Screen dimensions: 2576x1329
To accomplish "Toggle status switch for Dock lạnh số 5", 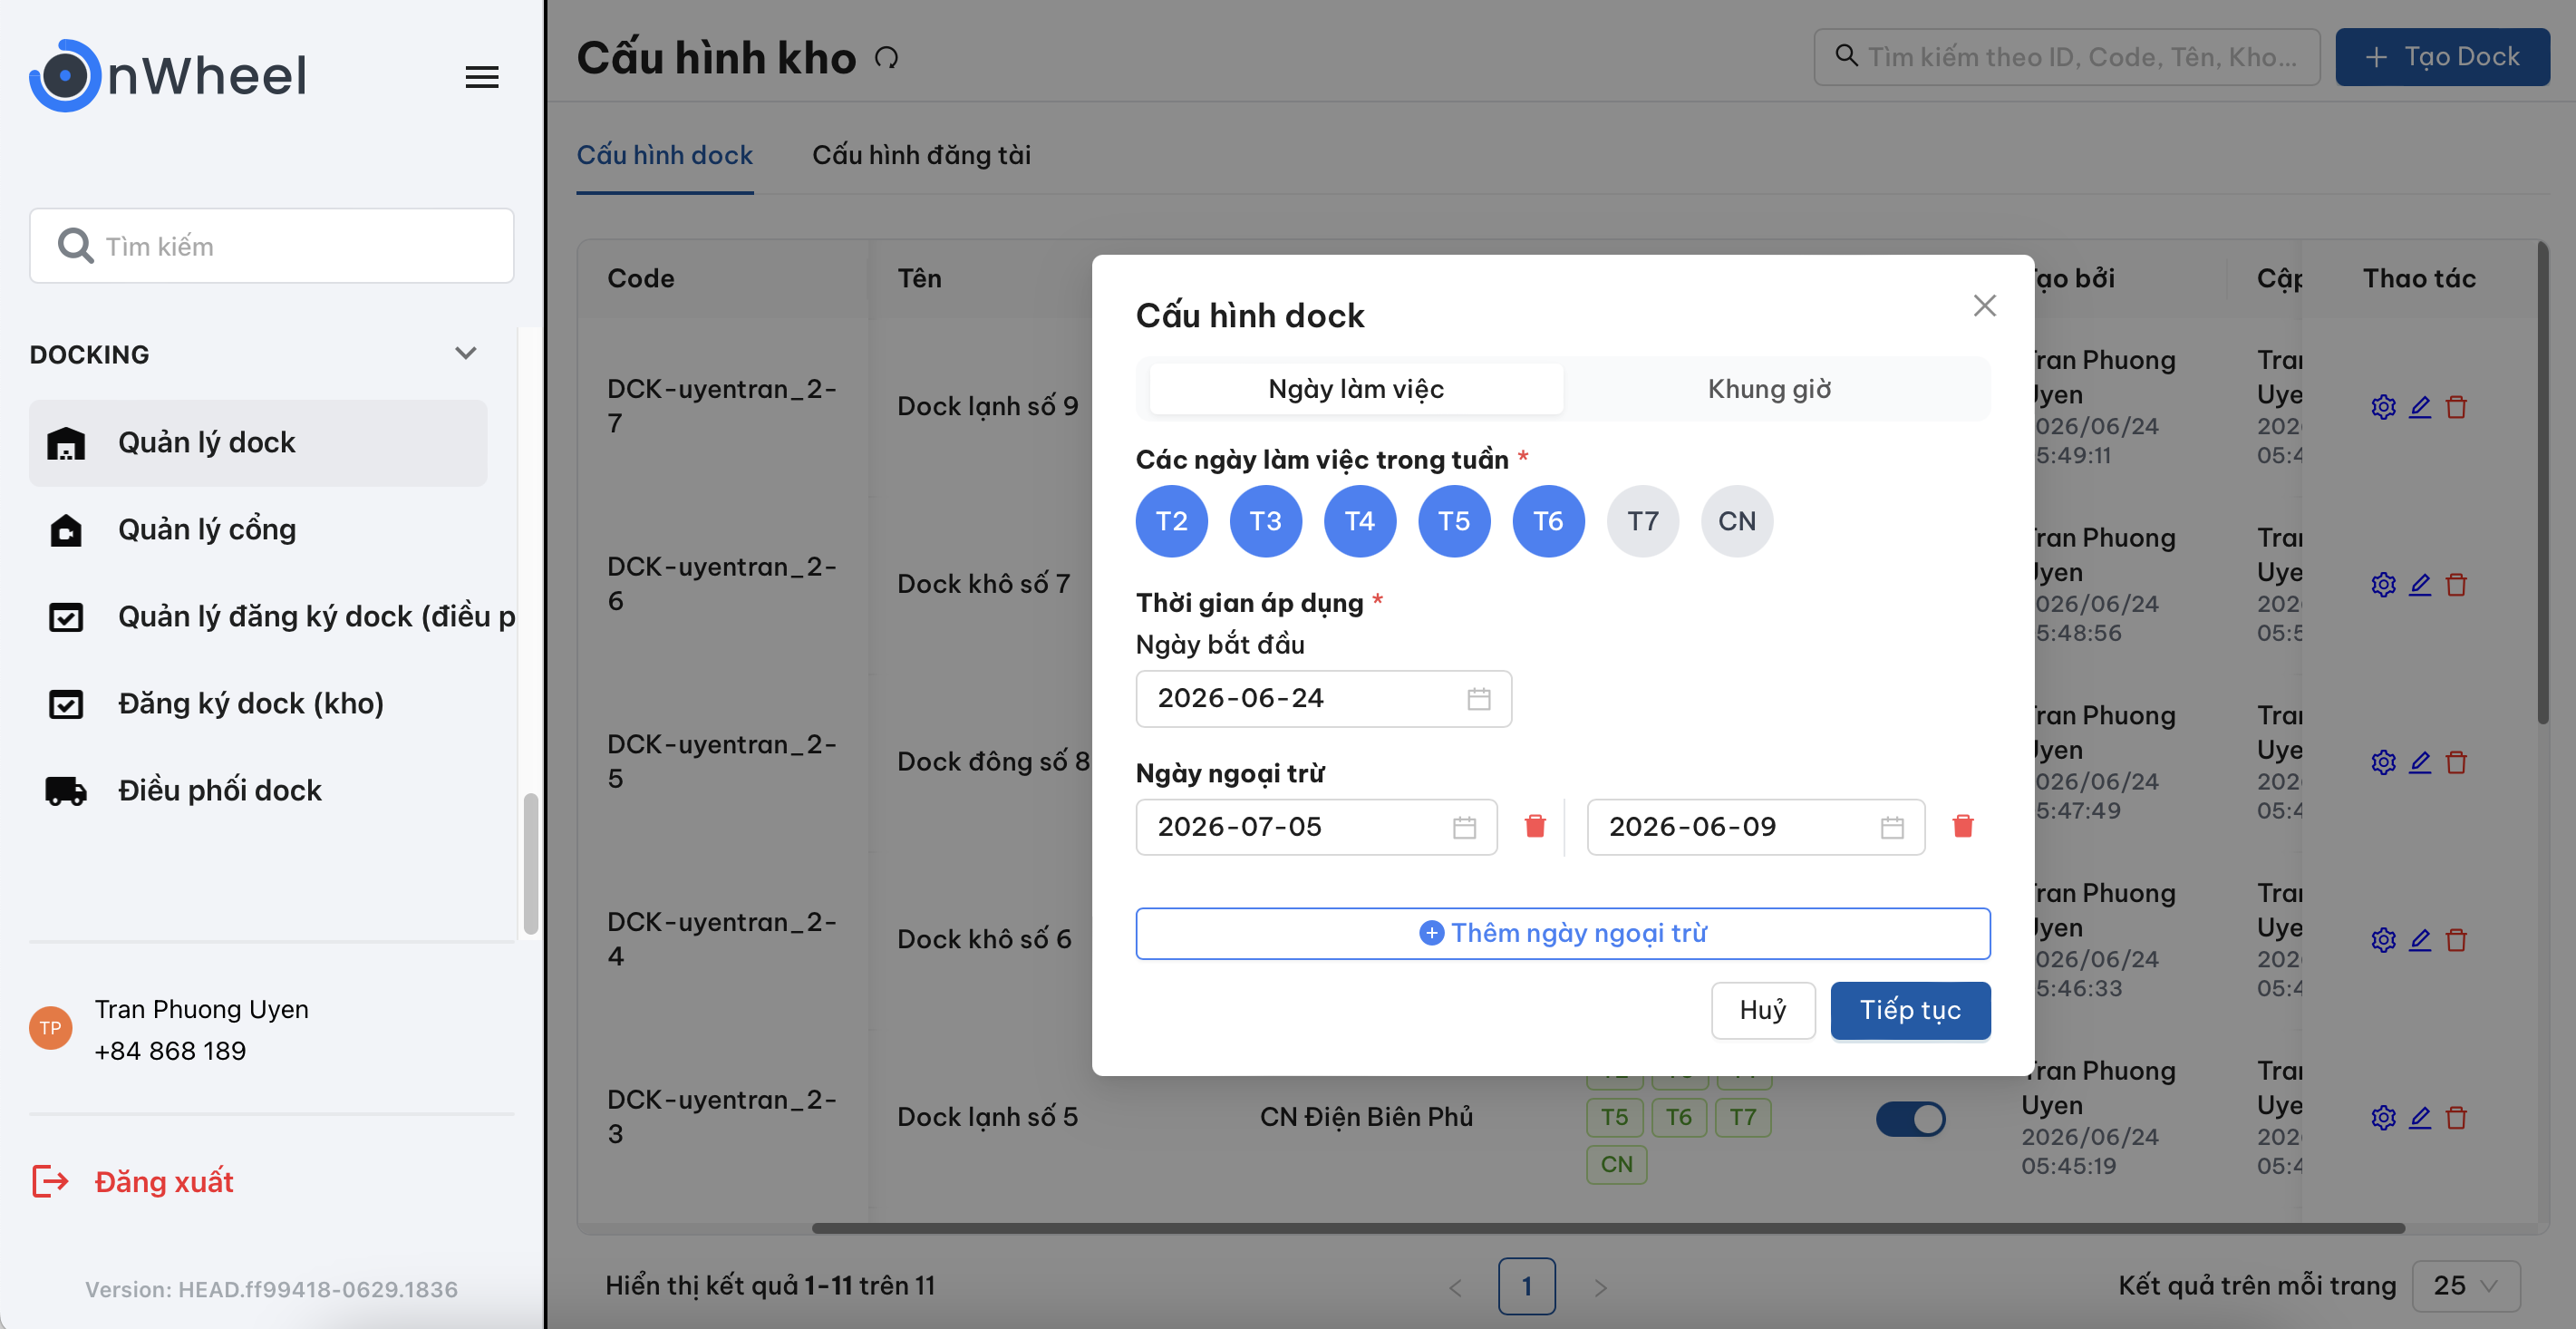I will pyautogui.click(x=1910, y=1118).
